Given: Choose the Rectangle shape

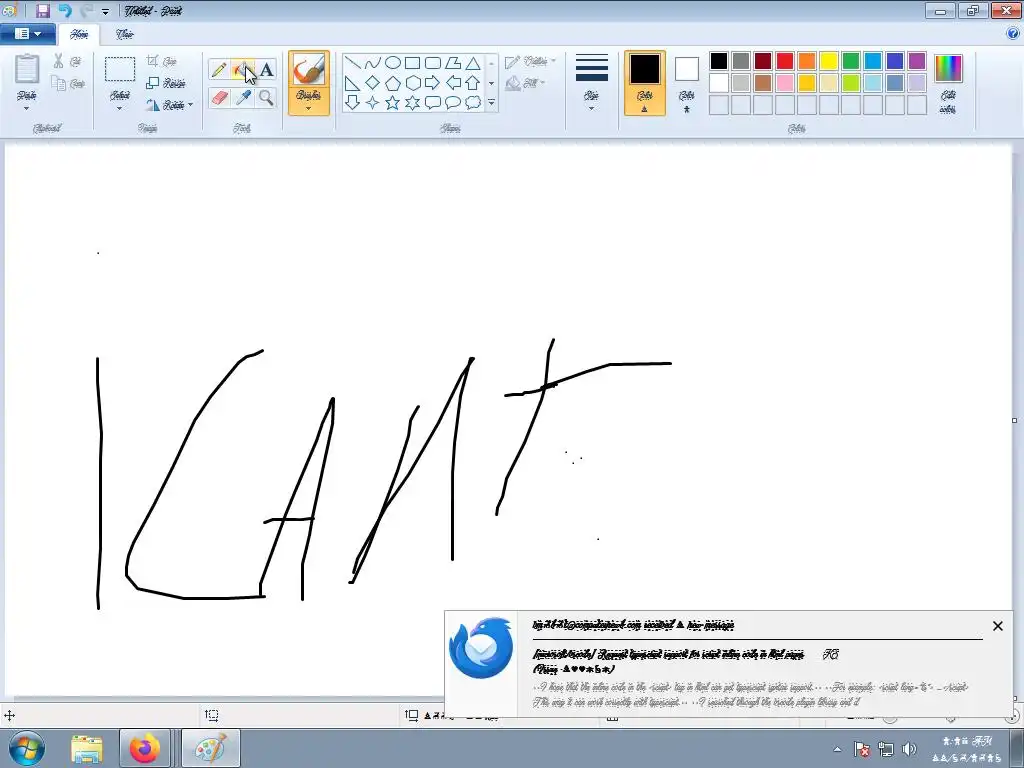Looking at the screenshot, I should point(412,63).
